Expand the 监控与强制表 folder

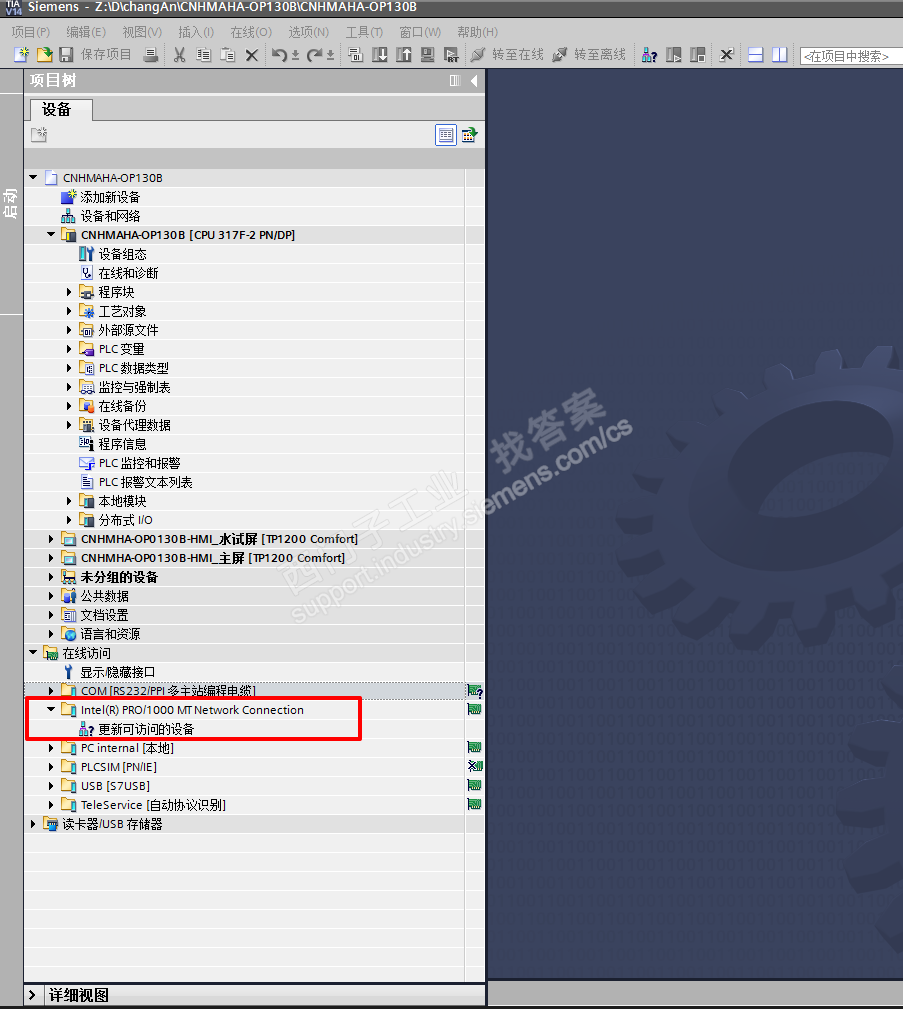coord(69,387)
